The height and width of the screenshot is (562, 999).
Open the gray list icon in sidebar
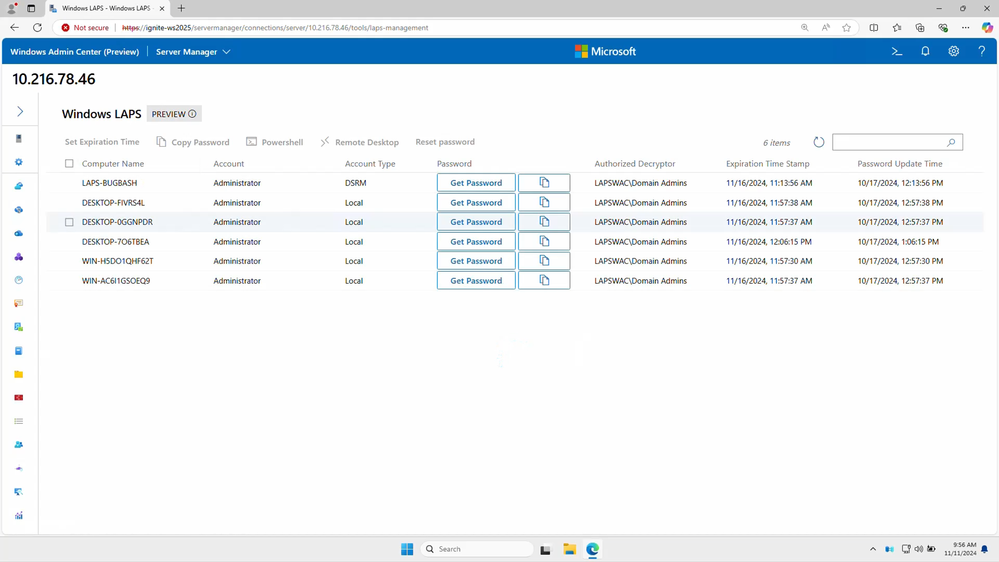18,421
